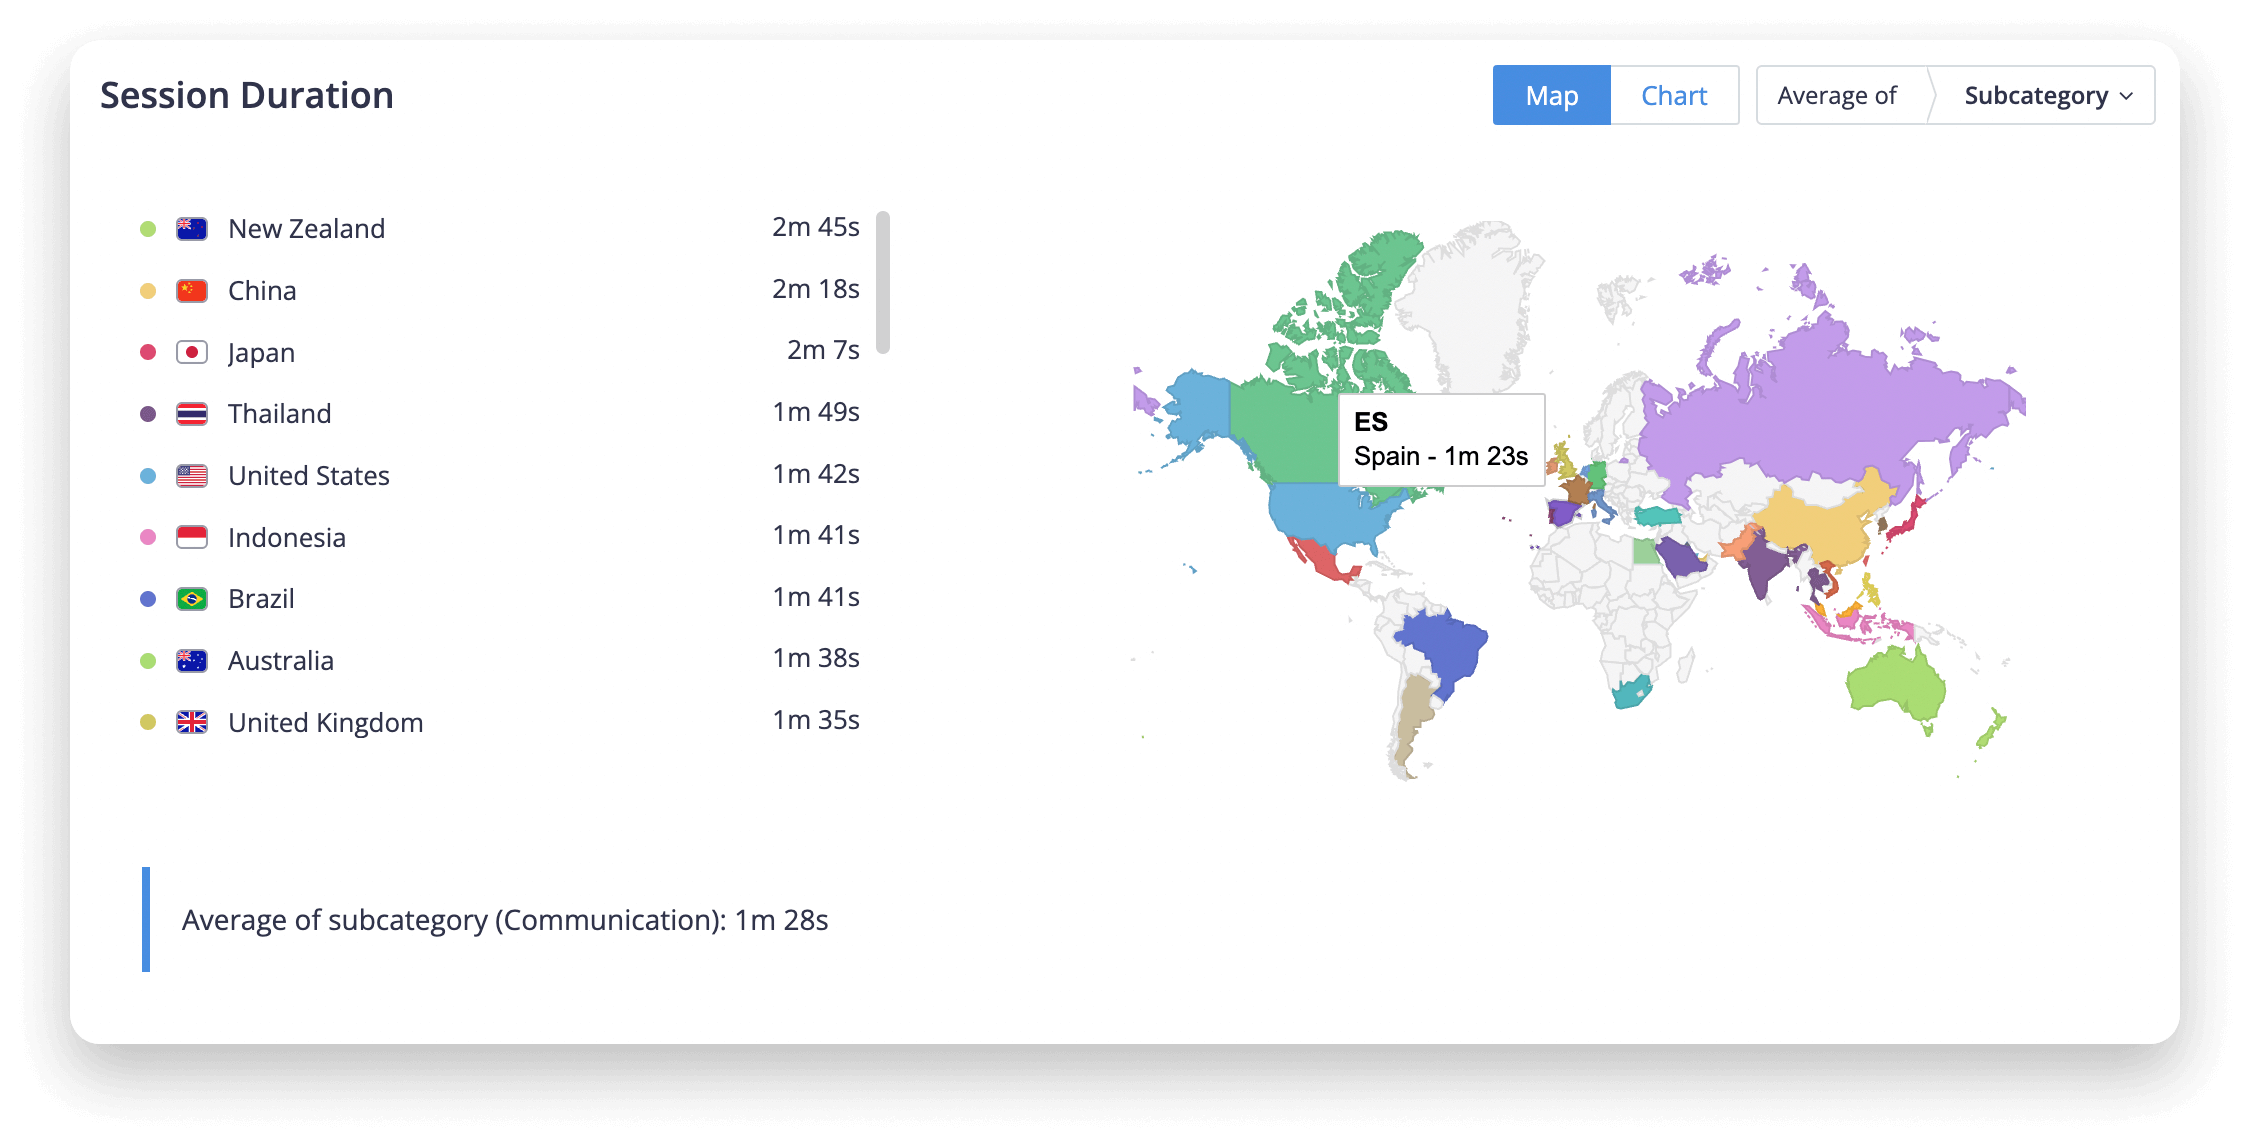This screenshot has width=2250, height=1144.
Task: Switch to the Map view
Action: click(1551, 95)
